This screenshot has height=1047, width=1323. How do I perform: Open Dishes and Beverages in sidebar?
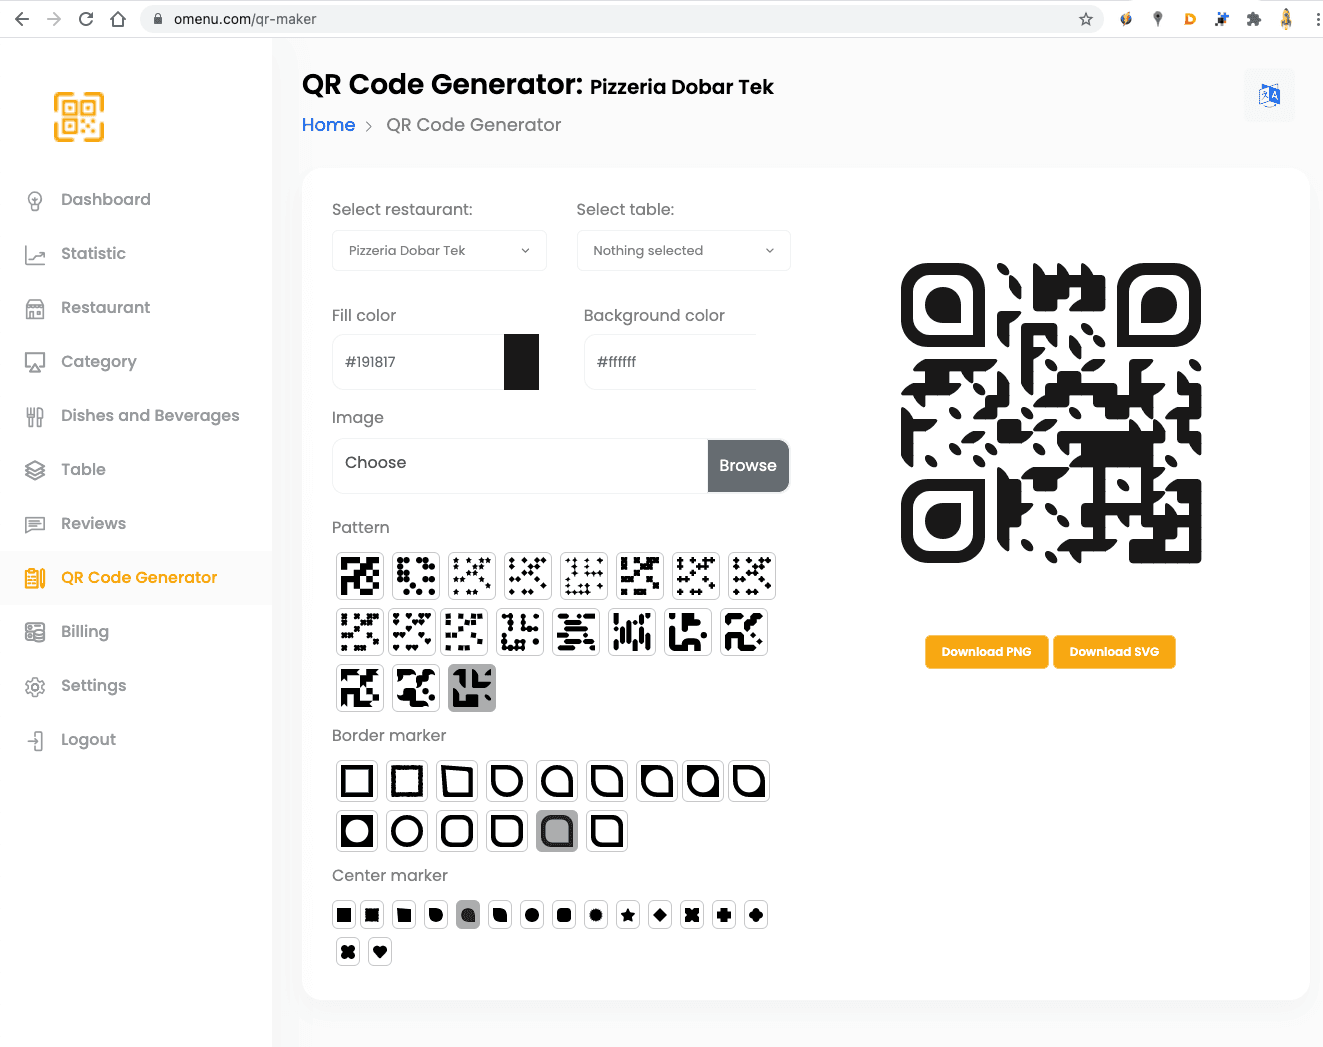pyautogui.click(x=150, y=415)
